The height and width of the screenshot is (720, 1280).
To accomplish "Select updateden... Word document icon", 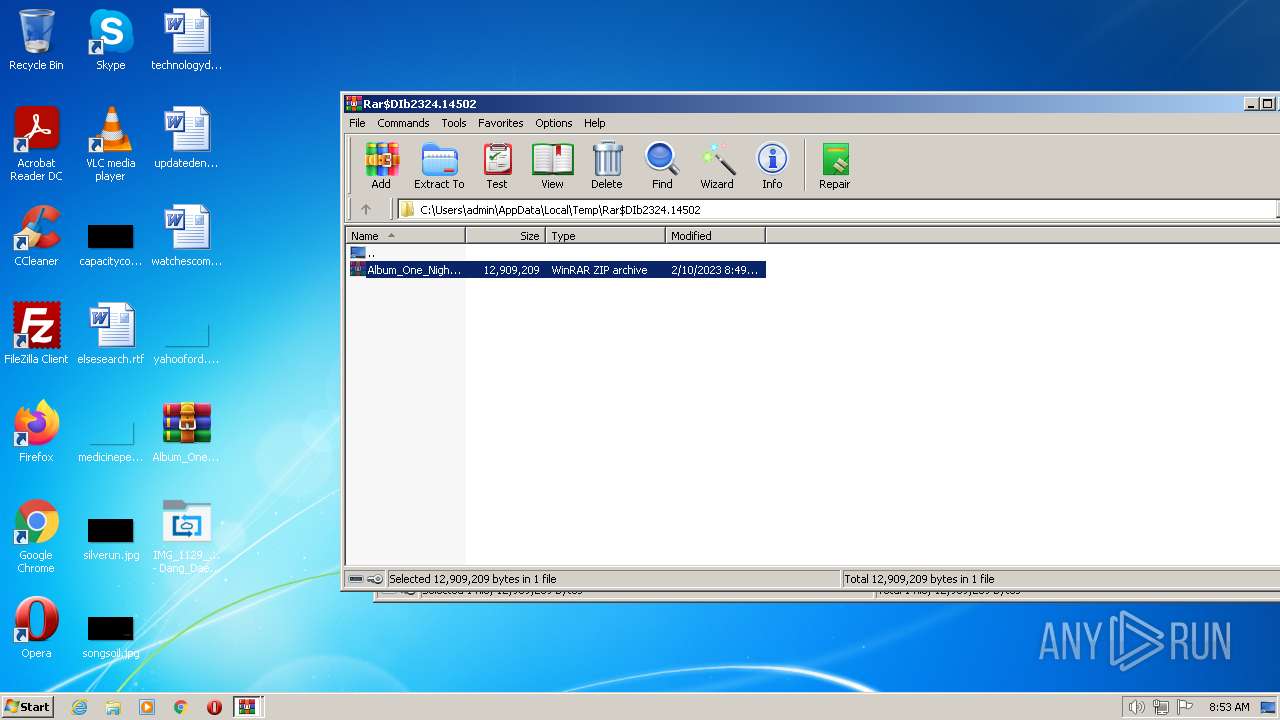I will pyautogui.click(x=186, y=138).
